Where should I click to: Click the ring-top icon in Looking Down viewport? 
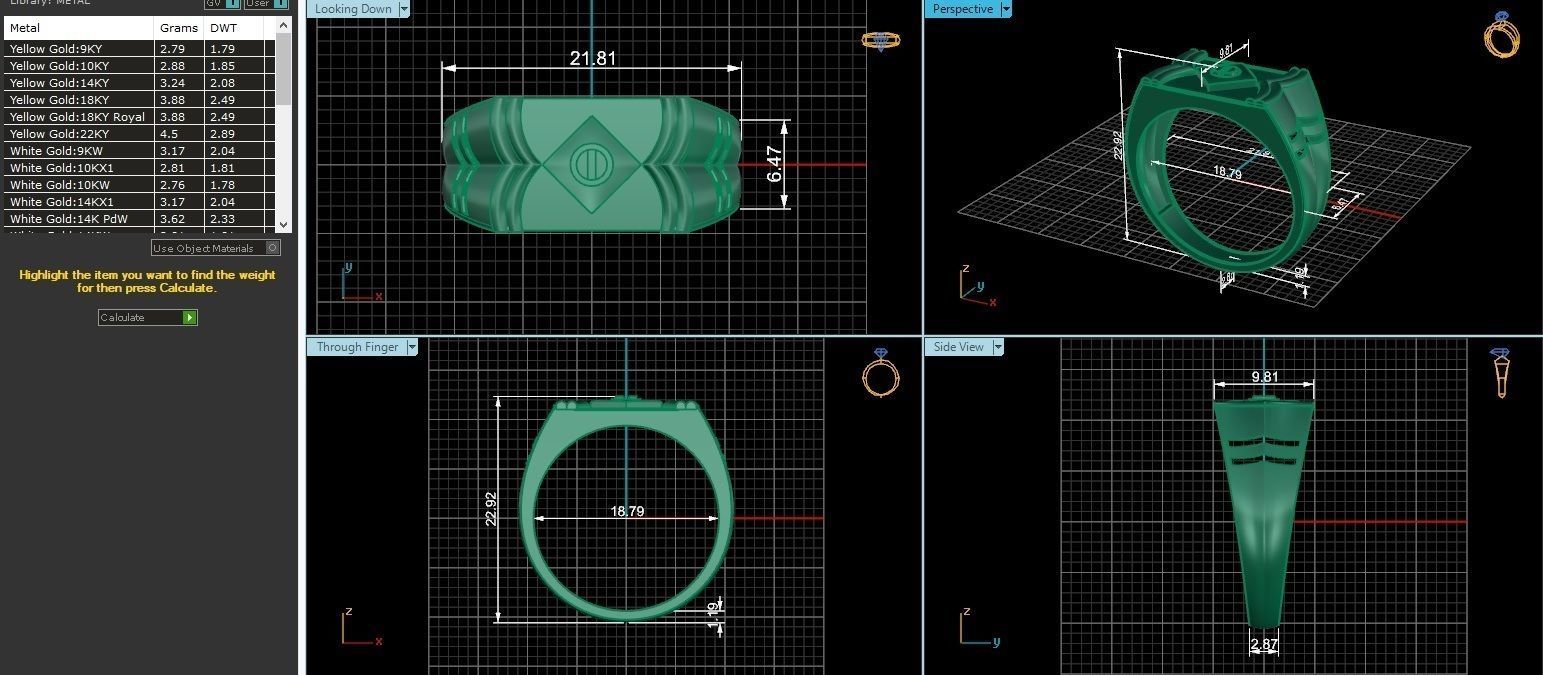[x=881, y=41]
